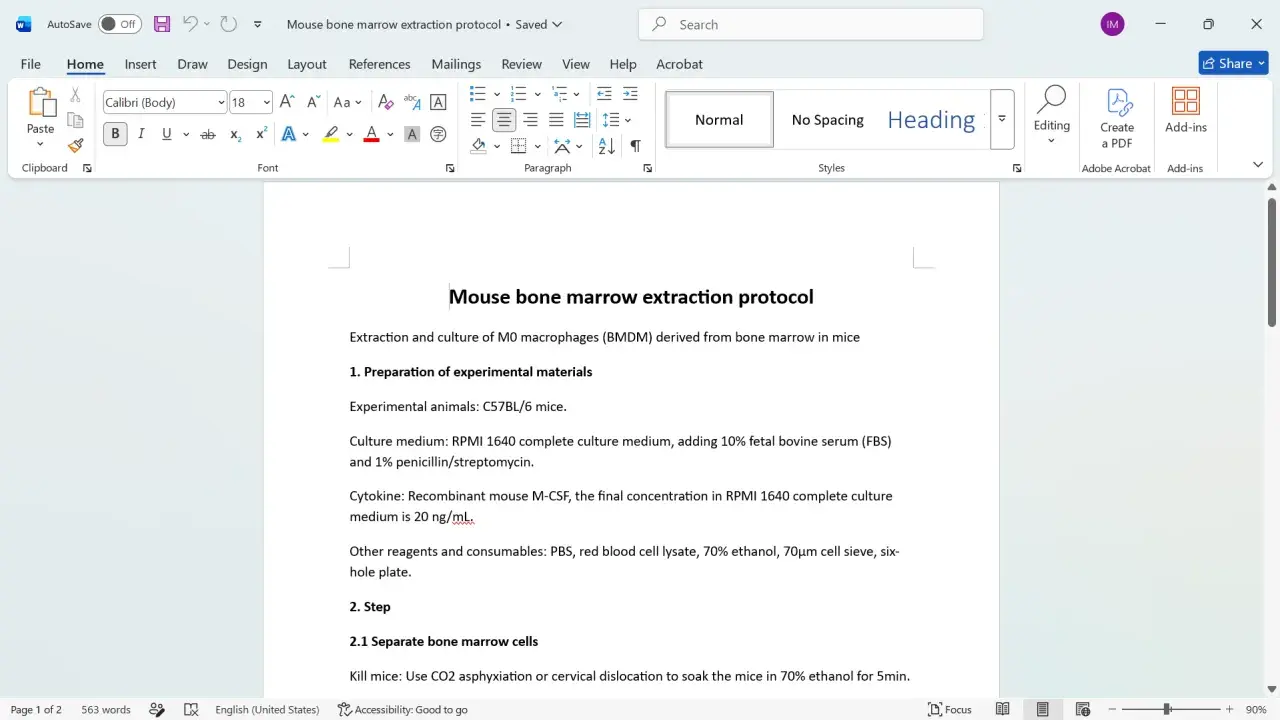This screenshot has height=720, width=1280.
Task: Increase paragraph indent
Action: coord(630,93)
